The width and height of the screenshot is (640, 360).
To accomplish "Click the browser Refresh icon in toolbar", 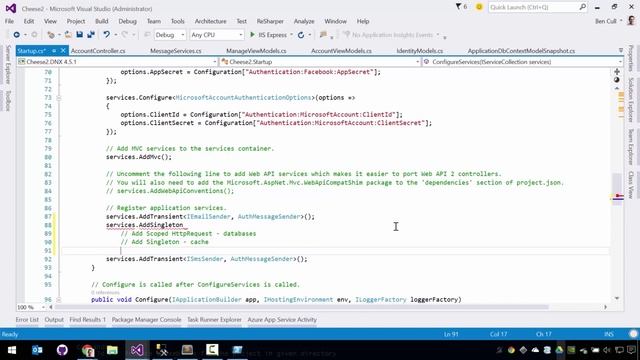I will point(301,35).
